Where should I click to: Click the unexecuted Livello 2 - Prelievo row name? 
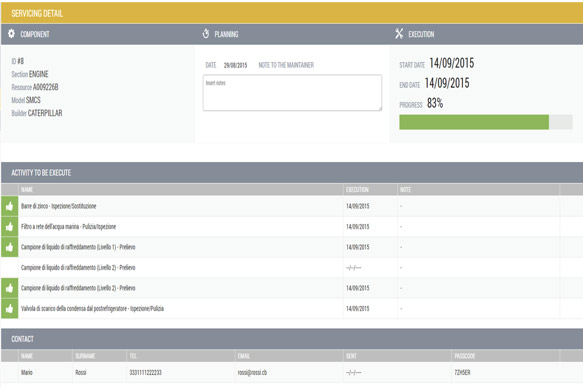[78, 268]
